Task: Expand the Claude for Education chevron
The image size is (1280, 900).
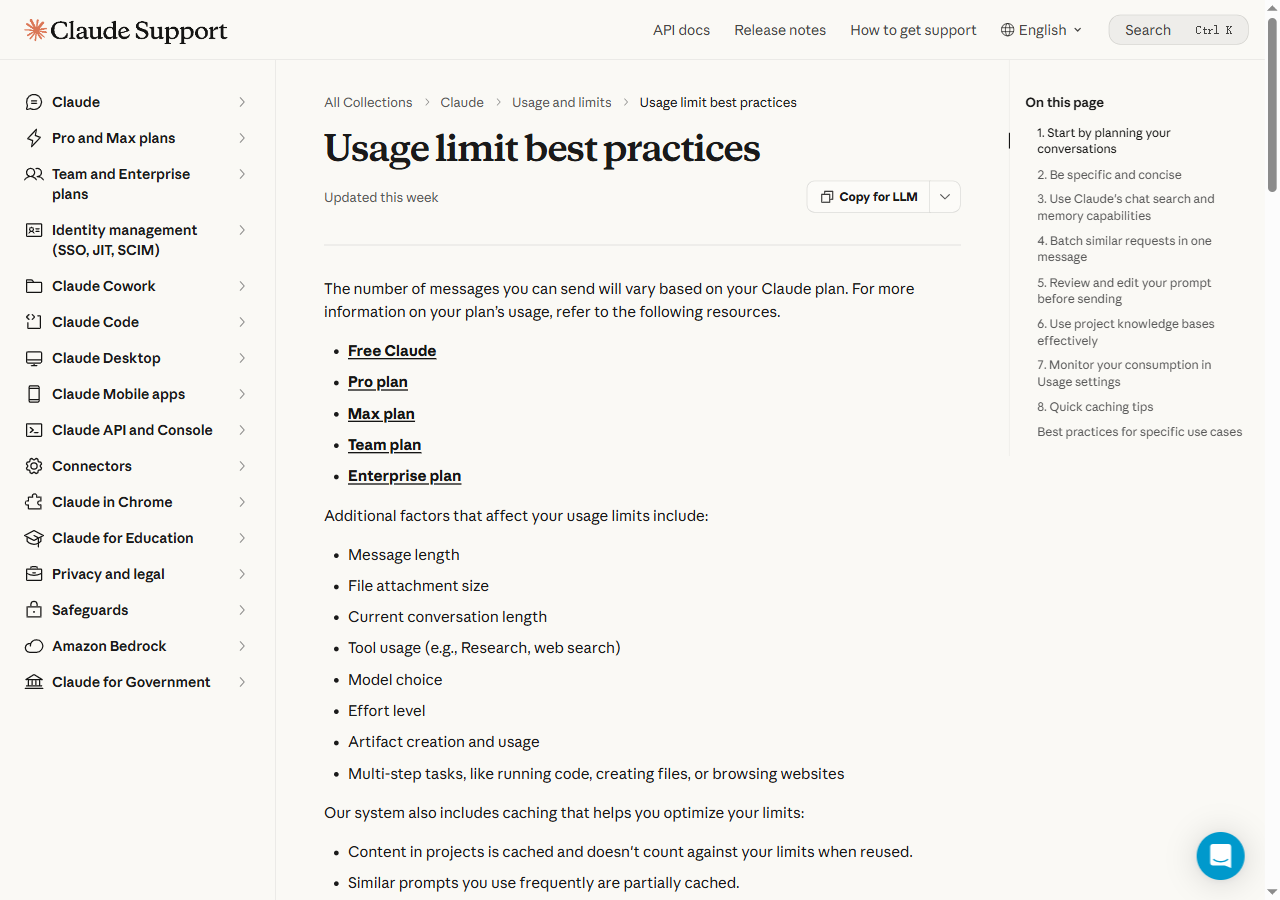Action: click(242, 538)
